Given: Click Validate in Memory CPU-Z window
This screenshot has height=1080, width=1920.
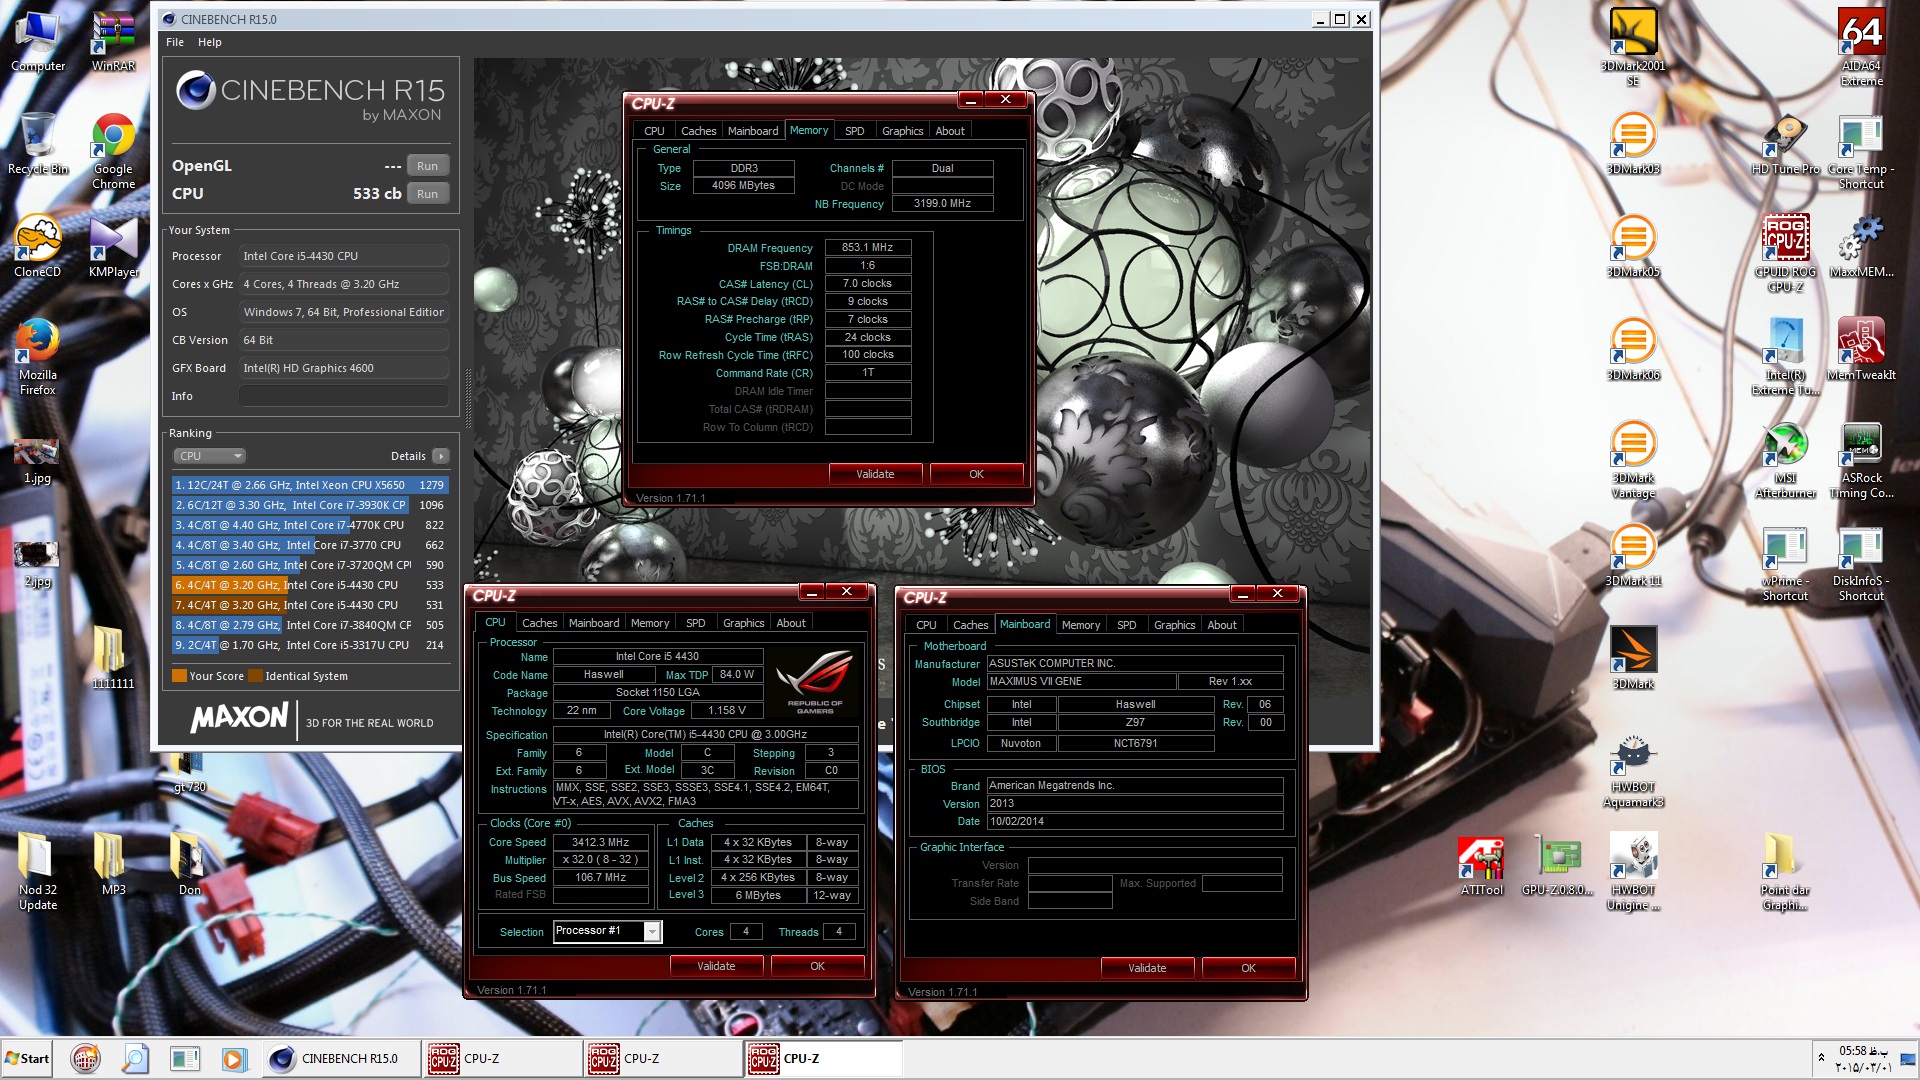Looking at the screenshot, I should click(x=875, y=474).
